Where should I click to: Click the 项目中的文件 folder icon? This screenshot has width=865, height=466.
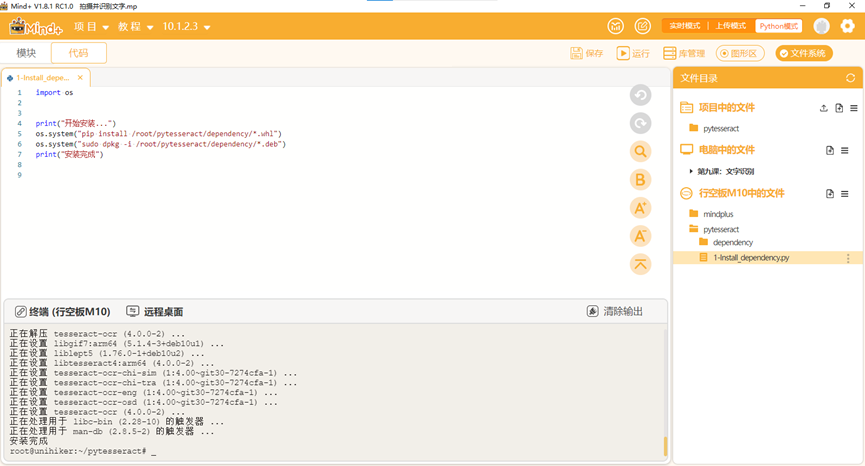686,108
